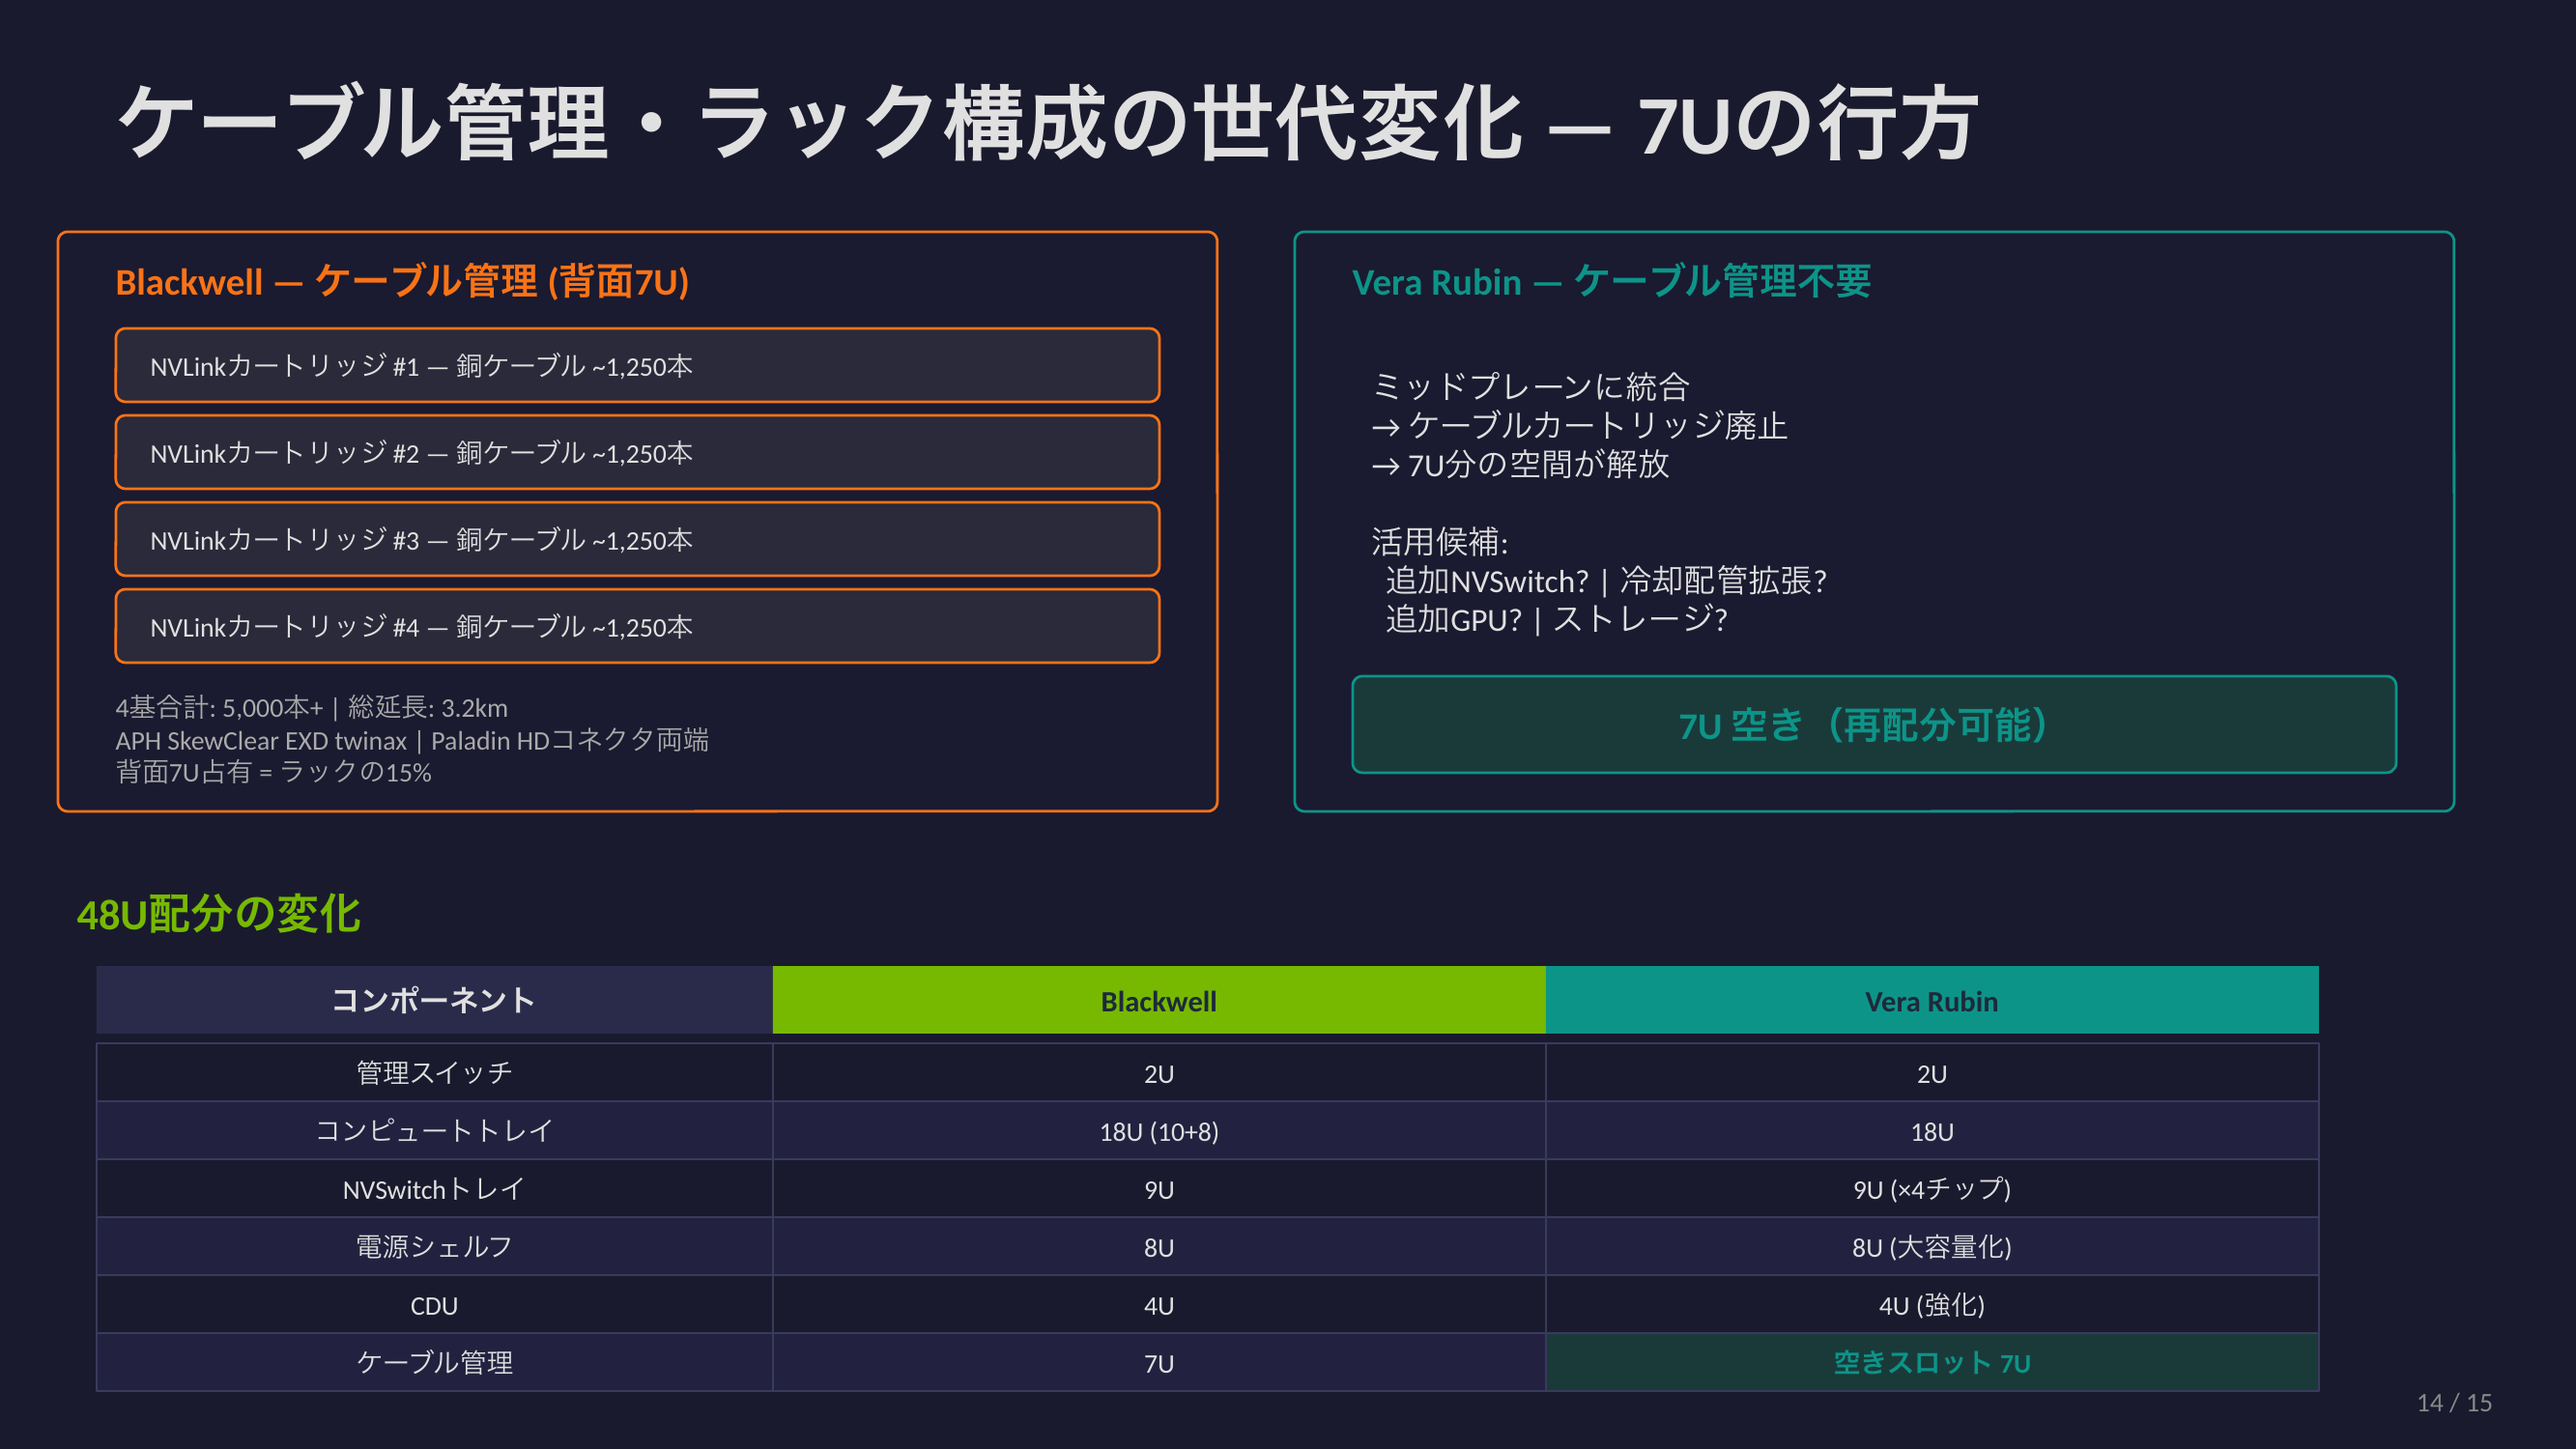The width and height of the screenshot is (2576, 1449).
Task: Select NVLinkカートリッジ #1 box
Action: pos(637,366)
